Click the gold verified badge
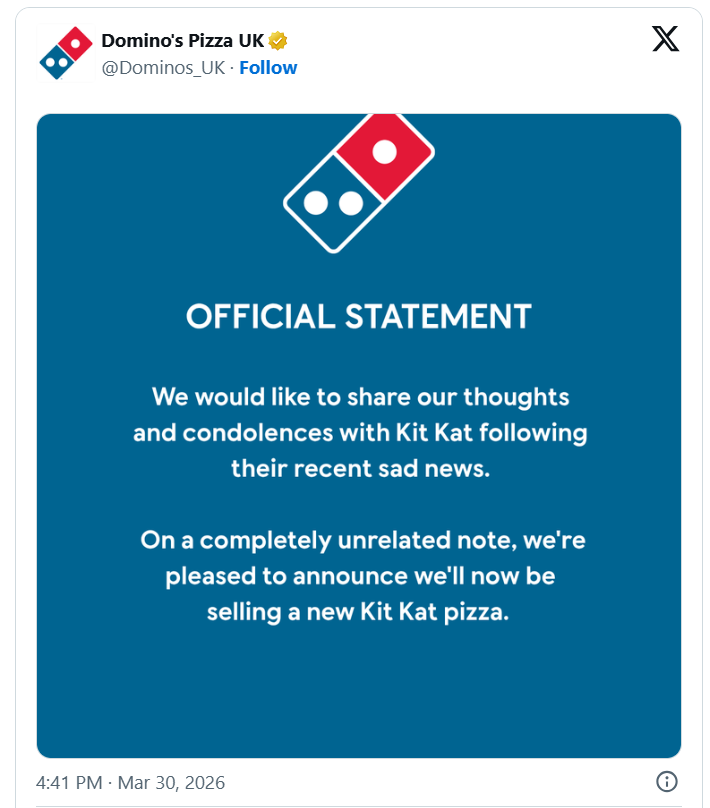This screenshot has width=710, height=808. tap(279, 41)
